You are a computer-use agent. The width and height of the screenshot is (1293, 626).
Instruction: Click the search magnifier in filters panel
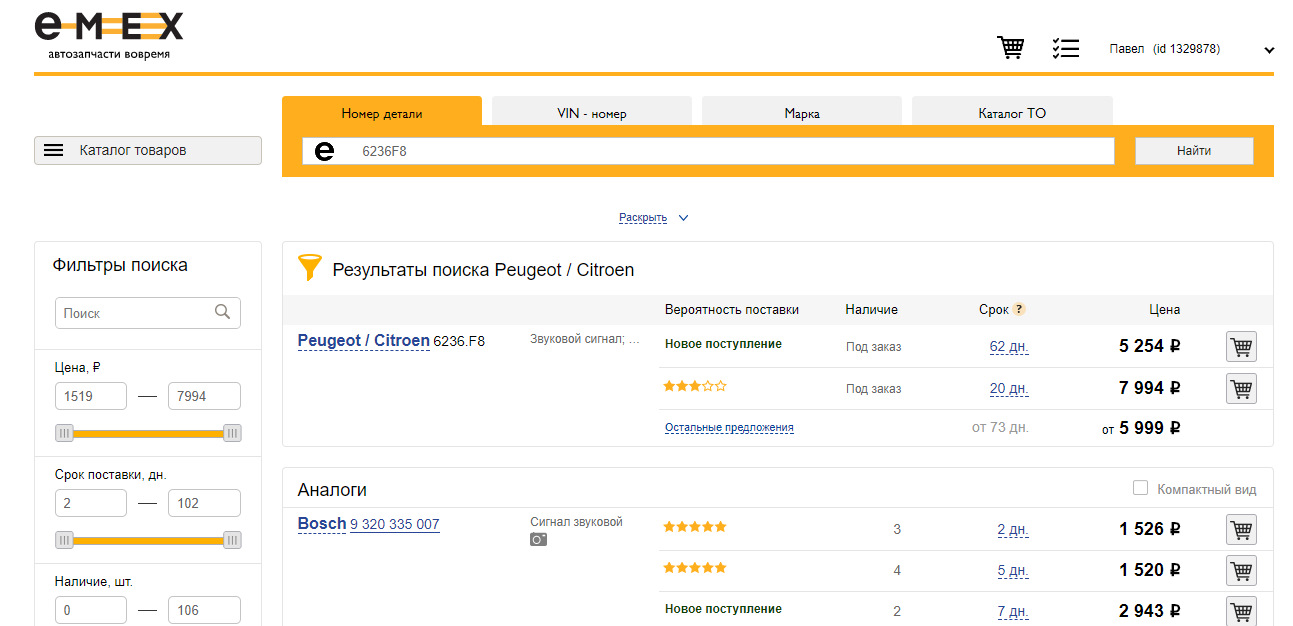point(223,313)
